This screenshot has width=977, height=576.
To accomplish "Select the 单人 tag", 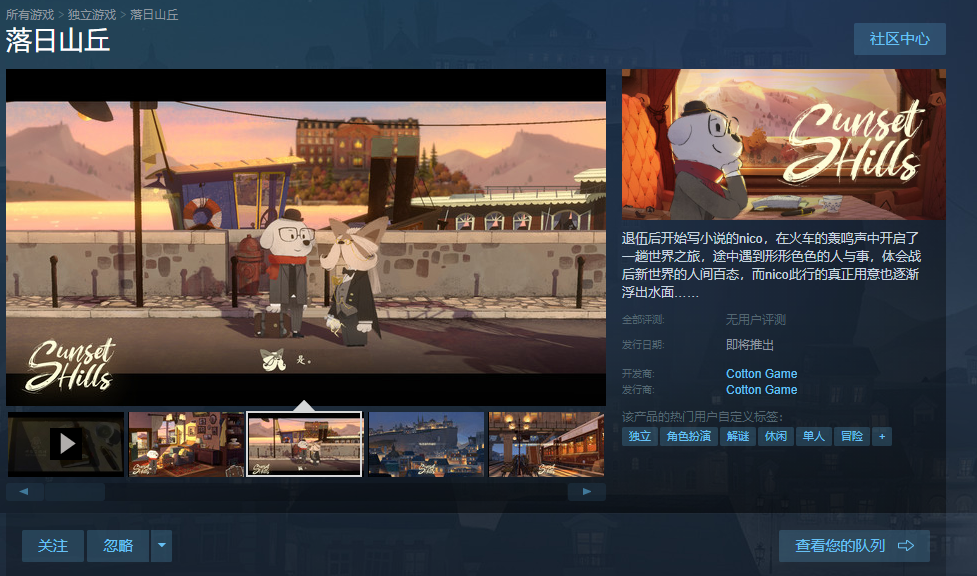I will [813, 436].
